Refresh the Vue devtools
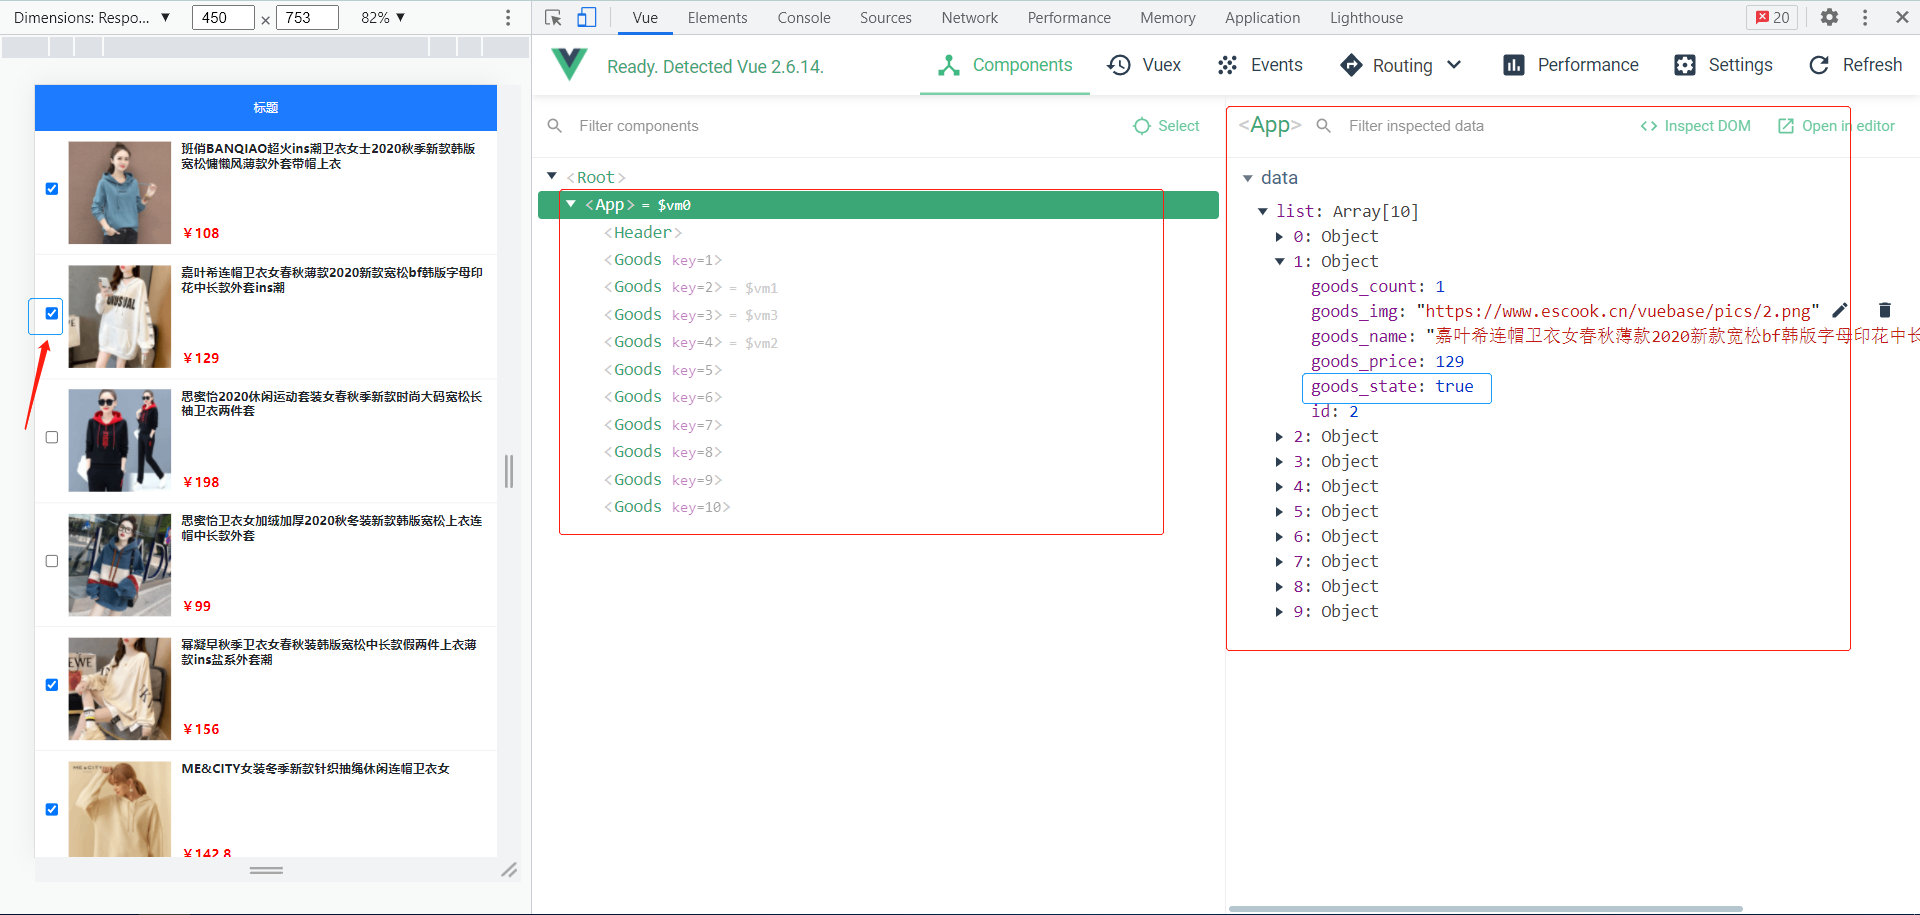The width and height of the screenshot is (1920, 915). point(1856,65)
